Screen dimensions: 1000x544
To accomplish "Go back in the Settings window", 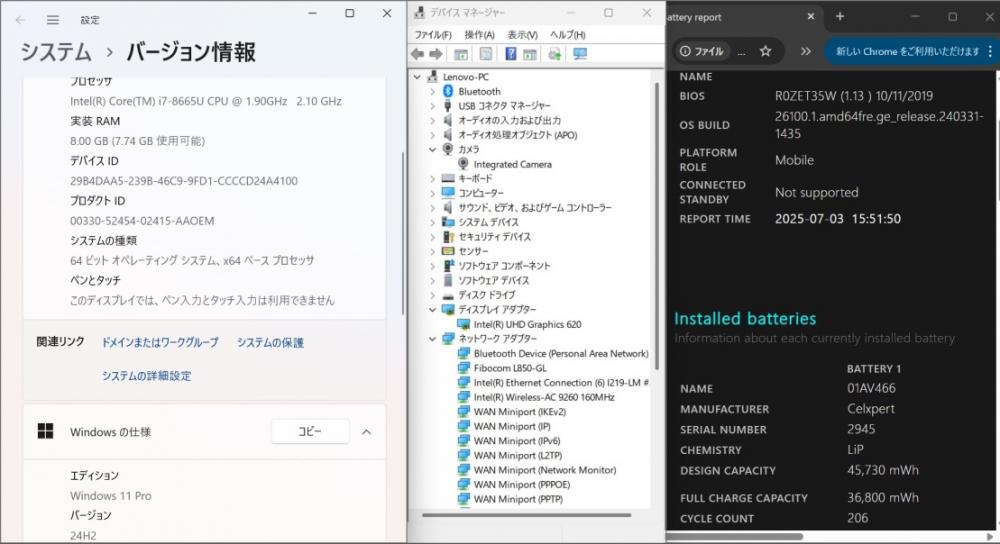I will pos(20,20).
